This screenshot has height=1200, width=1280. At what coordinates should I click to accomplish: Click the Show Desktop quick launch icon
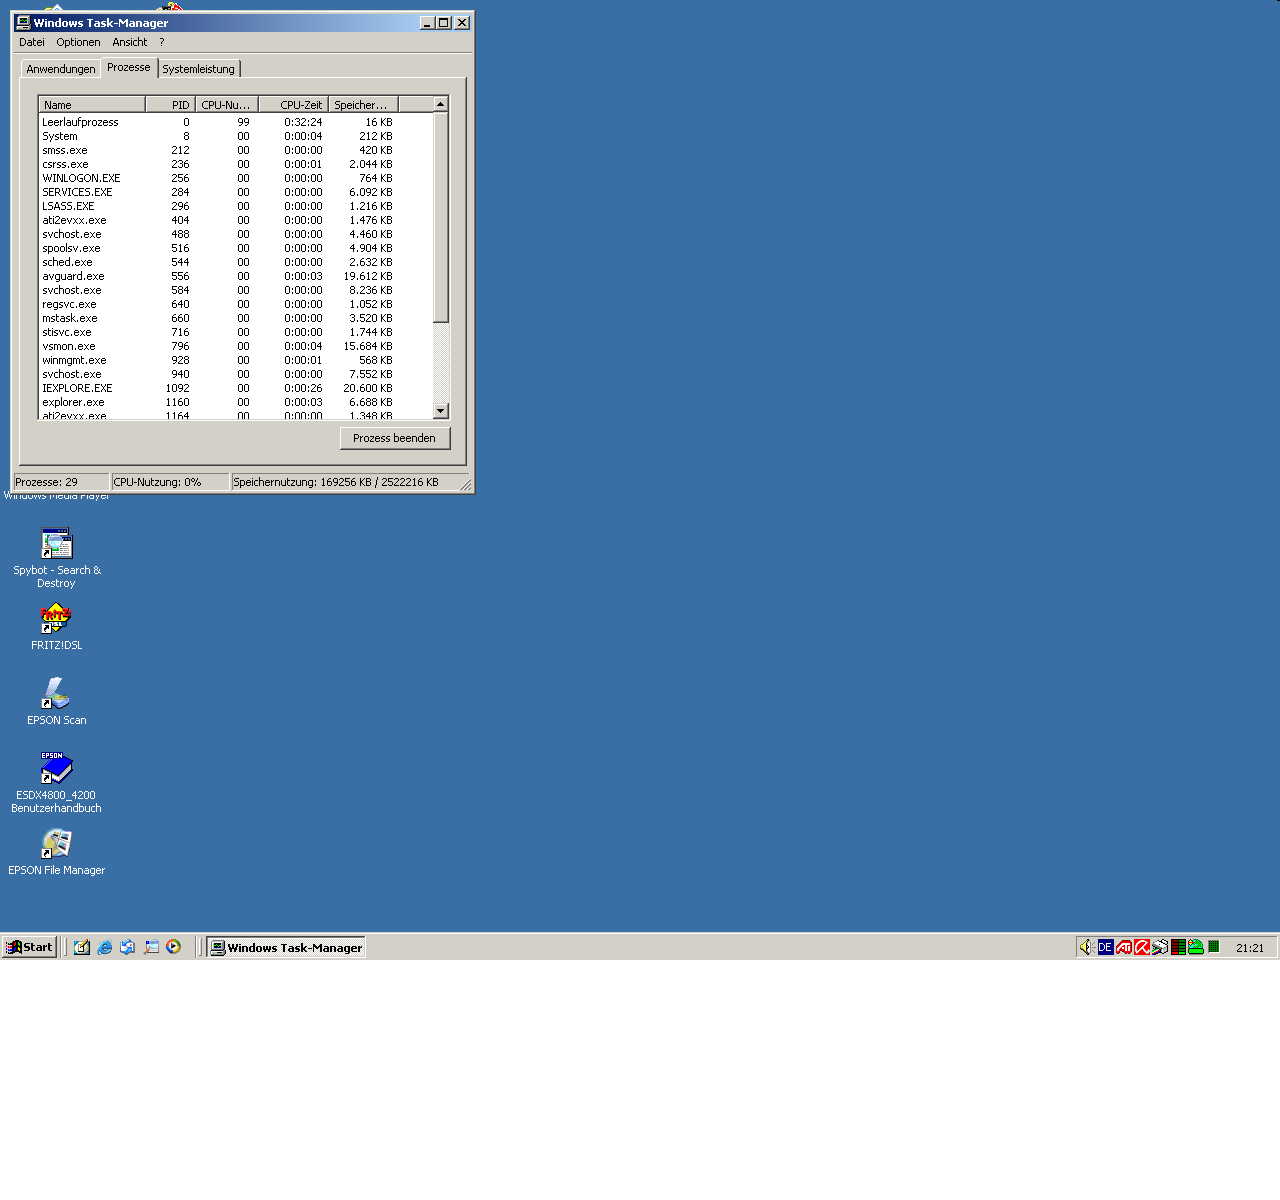tap(82, 947)
